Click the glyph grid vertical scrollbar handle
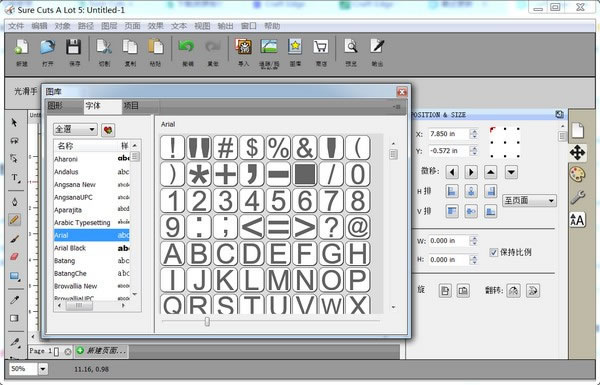This screenshot has width=600, height=385. click(x=393, y=154)
